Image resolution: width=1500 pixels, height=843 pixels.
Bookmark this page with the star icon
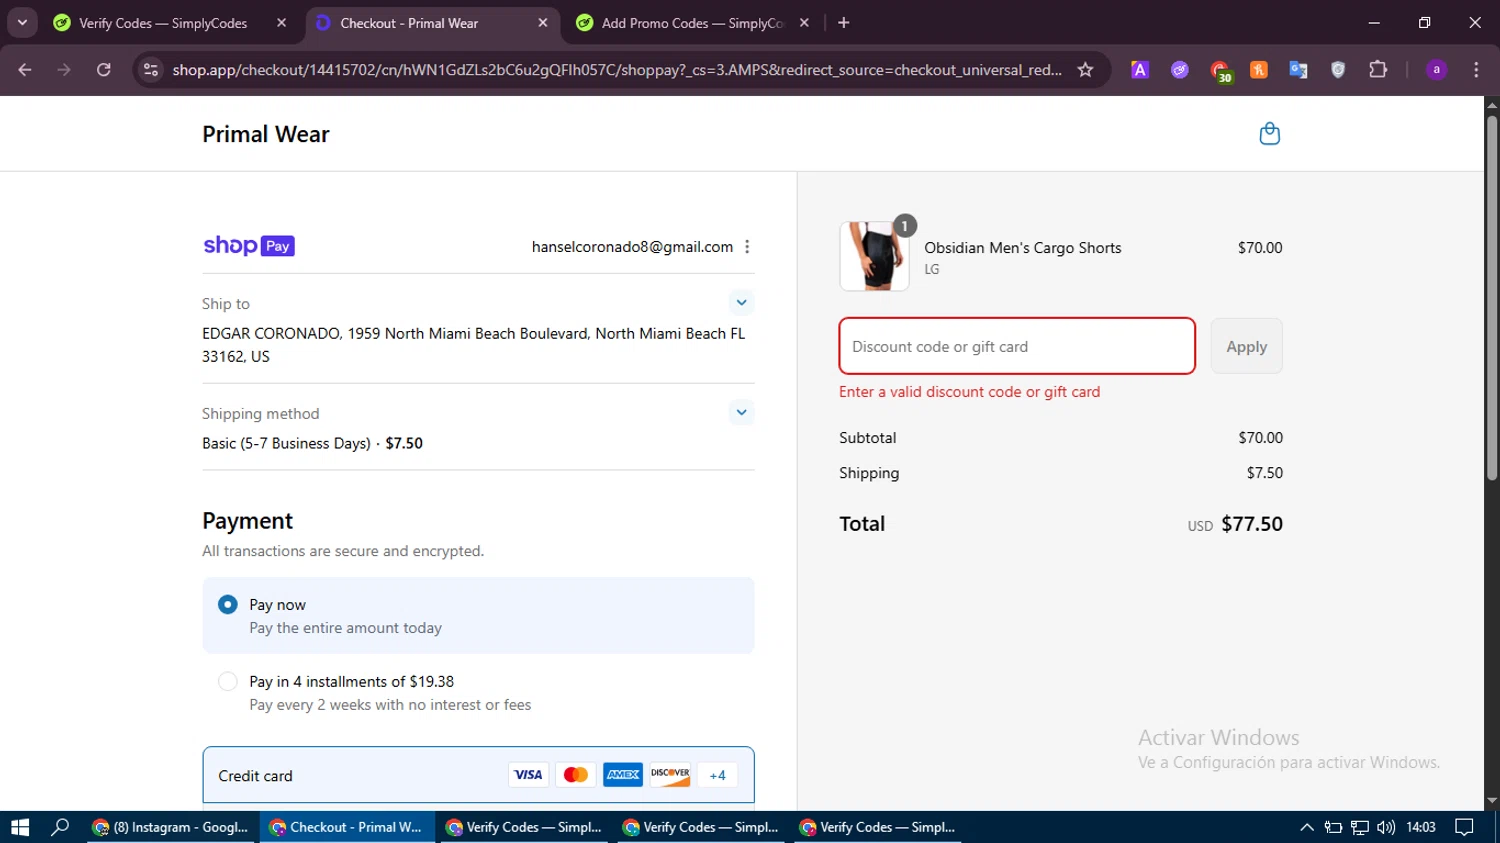tap(1085, 70)
